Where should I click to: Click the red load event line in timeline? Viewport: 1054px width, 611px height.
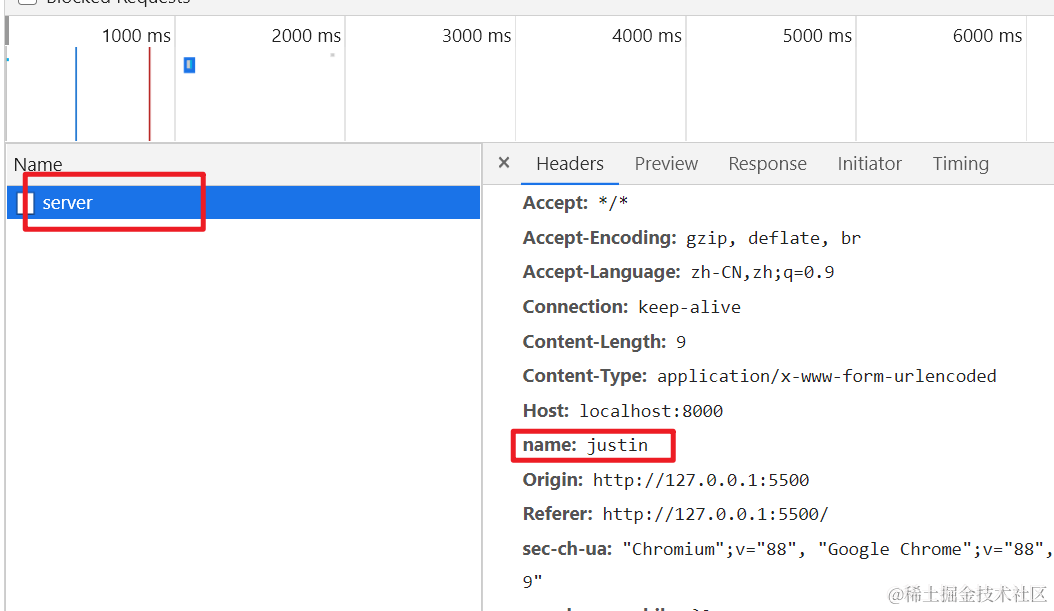click(x=149, y=94)
